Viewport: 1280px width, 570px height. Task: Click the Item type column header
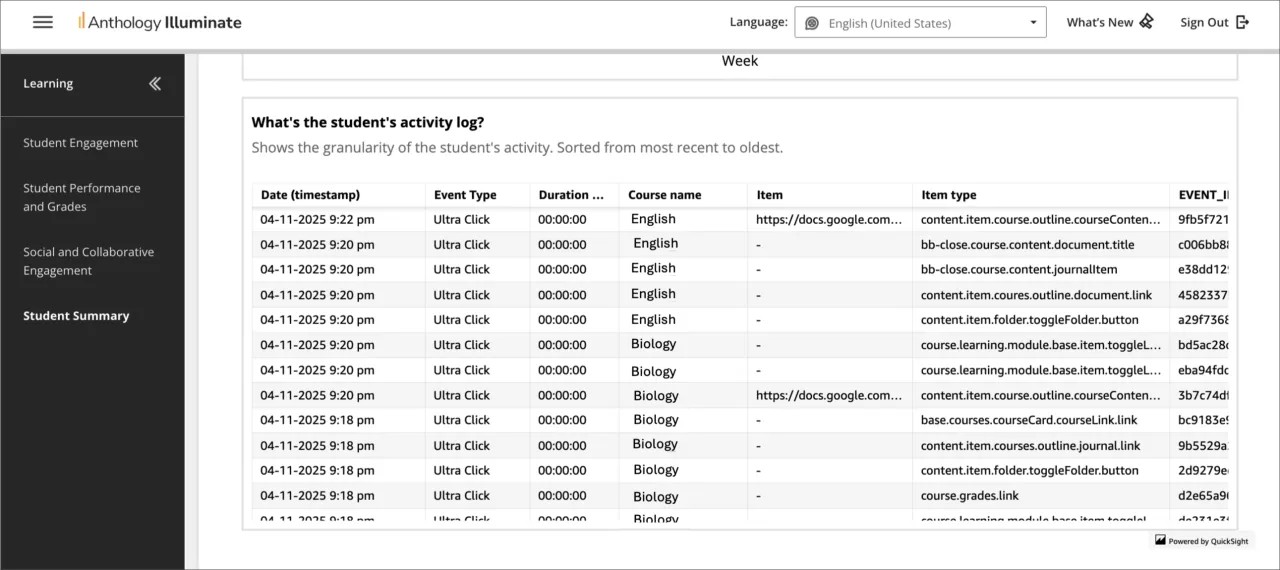click(x=948, y=195)
